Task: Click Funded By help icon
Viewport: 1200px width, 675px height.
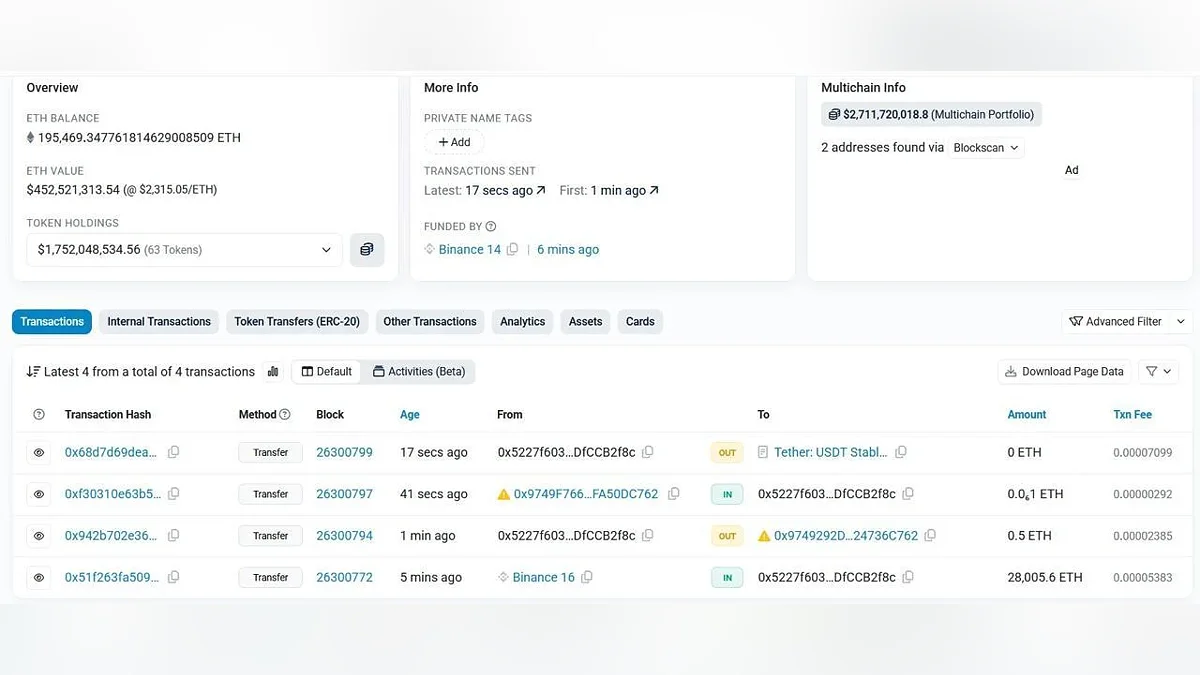Action: (x=491, y=227)
